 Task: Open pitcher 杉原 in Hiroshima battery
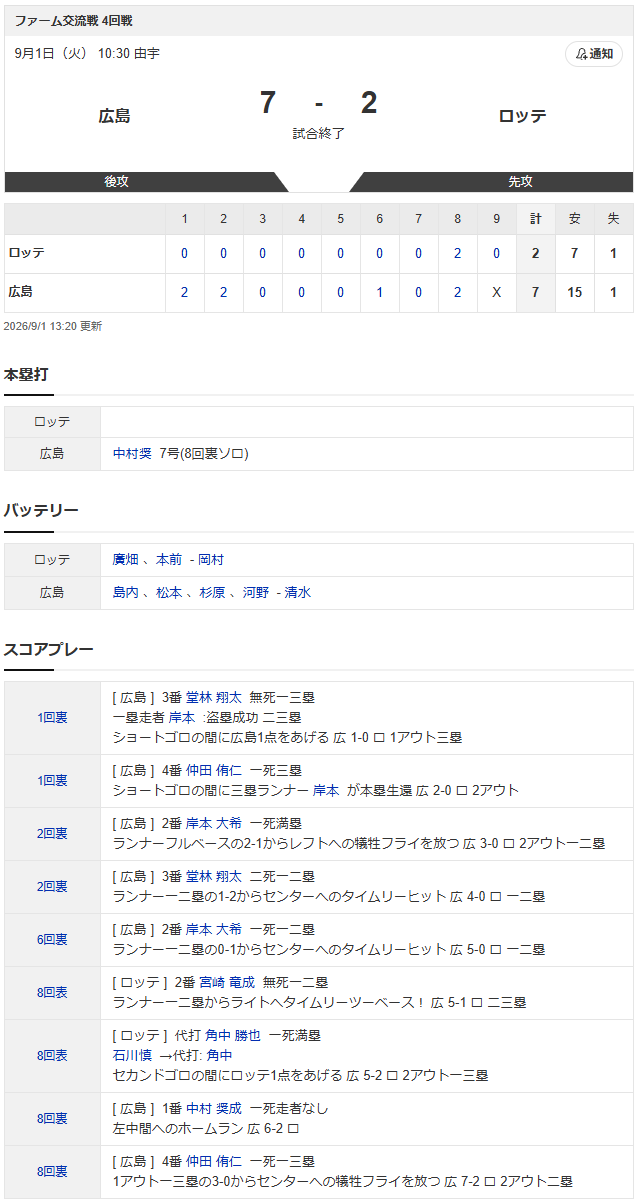pyautogui.click(x=212, y=593)
